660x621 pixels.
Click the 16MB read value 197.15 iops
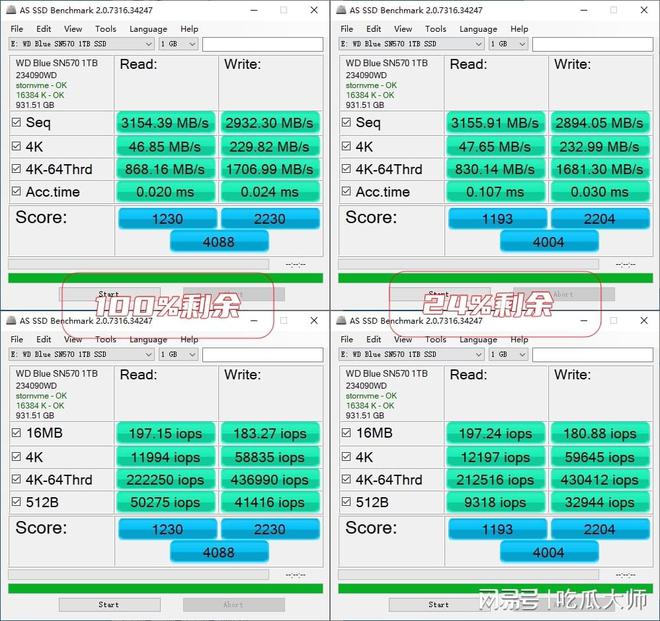click(x=165, y=433)
